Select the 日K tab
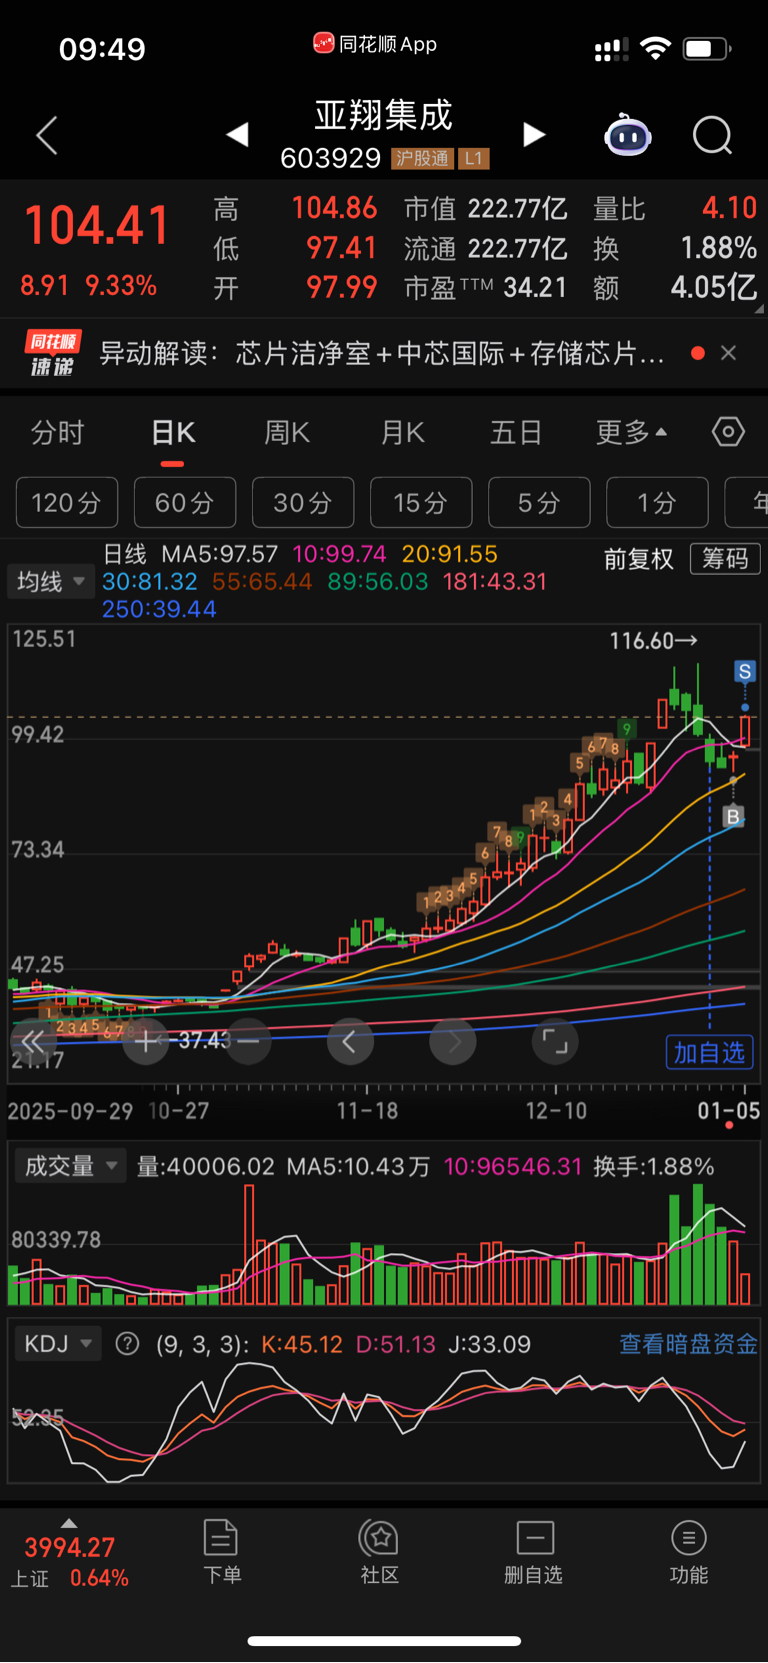768x1663 pixels. (173, 433)
